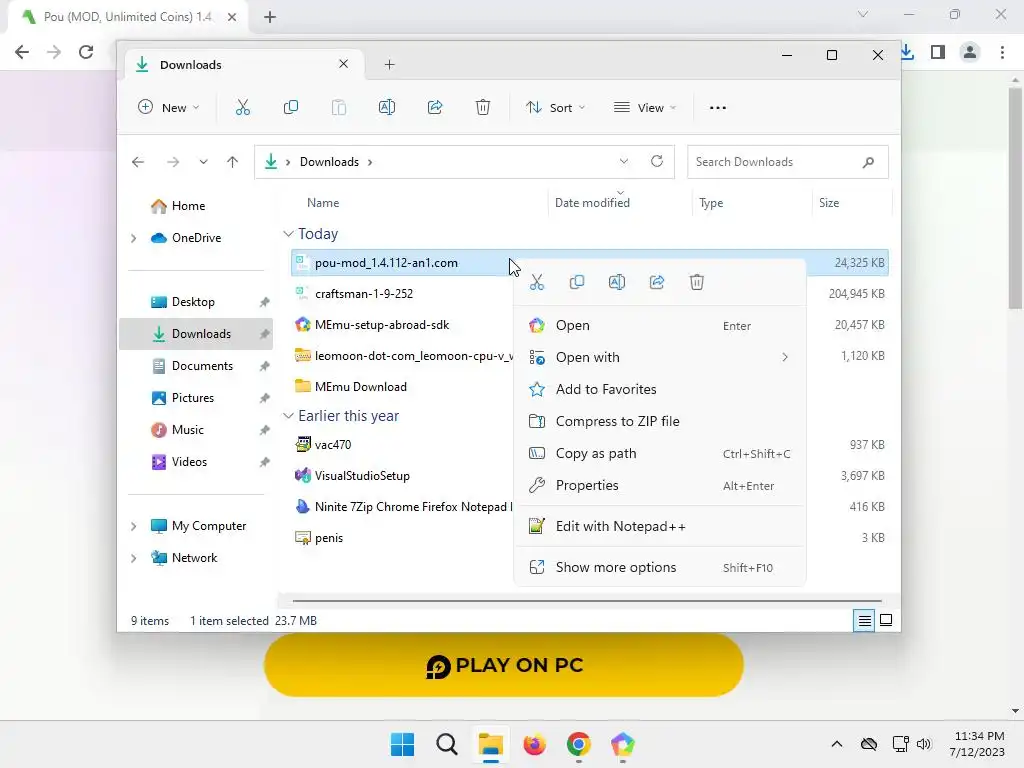Open Windows Start button on taskbar
This screenshot has height=768, width=1024.
pos(402,744)
